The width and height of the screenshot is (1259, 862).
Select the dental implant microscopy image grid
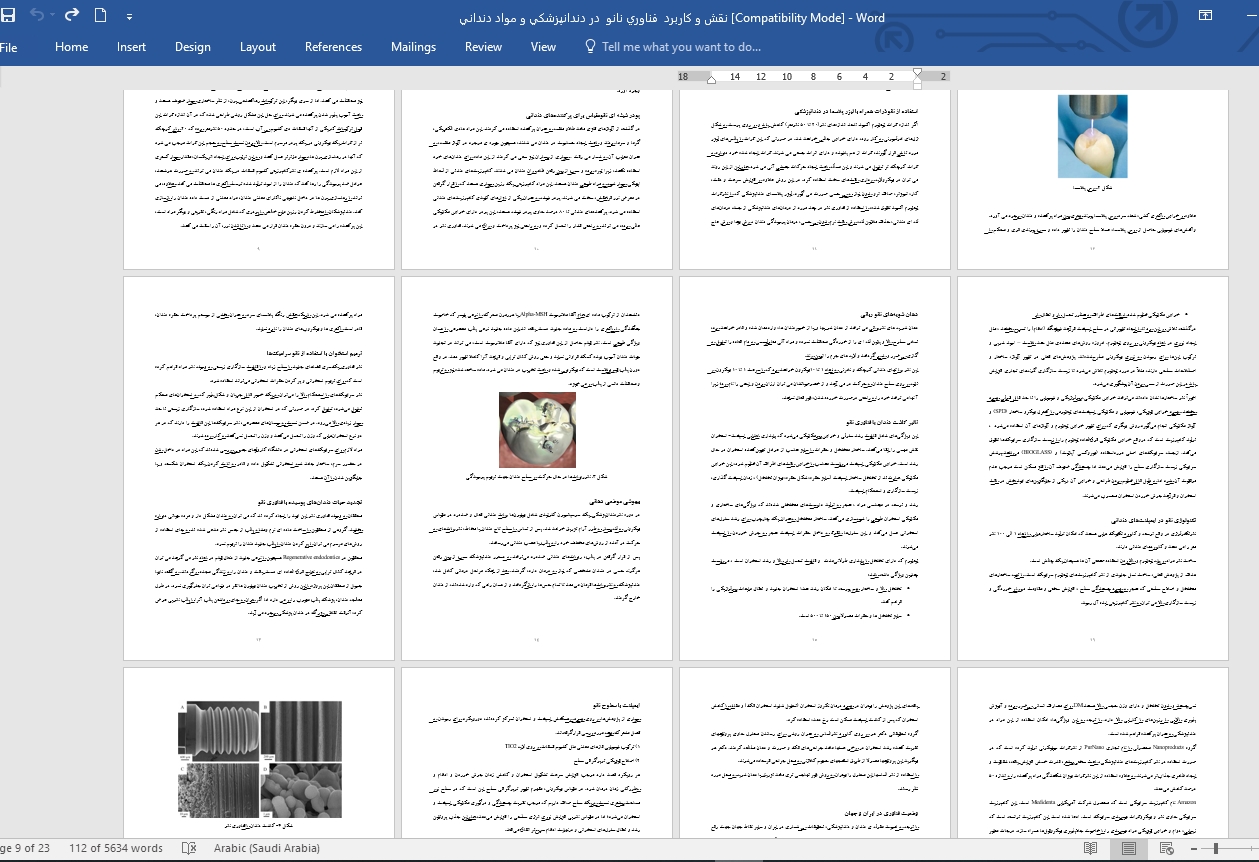260,759
